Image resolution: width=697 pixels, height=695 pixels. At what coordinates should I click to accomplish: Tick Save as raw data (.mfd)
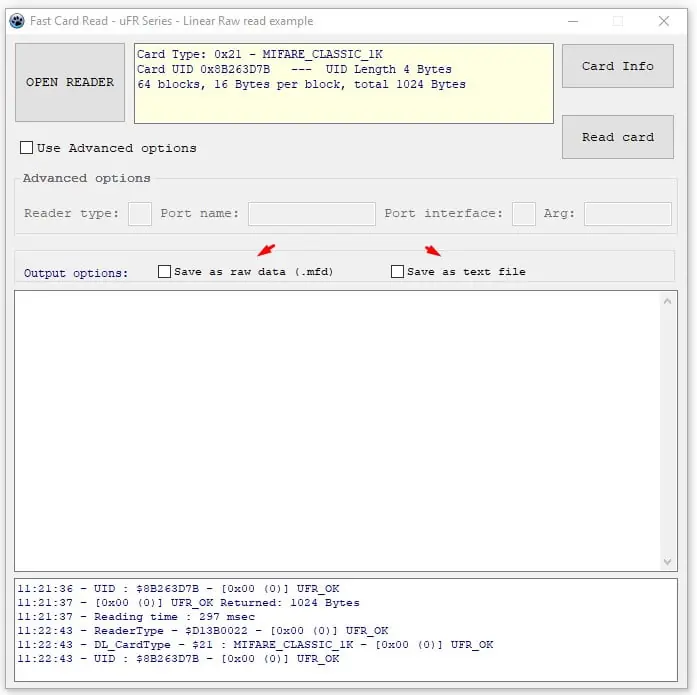(164, 272)
